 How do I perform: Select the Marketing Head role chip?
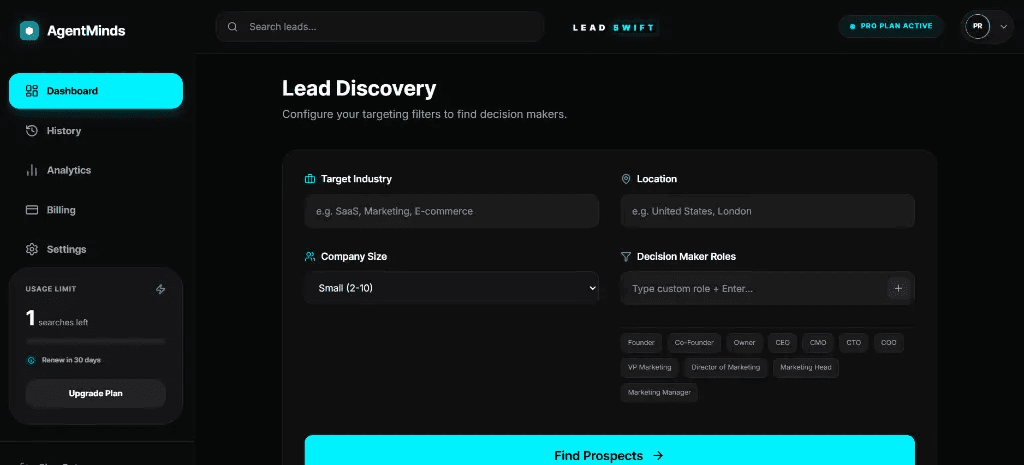(x=806, y=368)
